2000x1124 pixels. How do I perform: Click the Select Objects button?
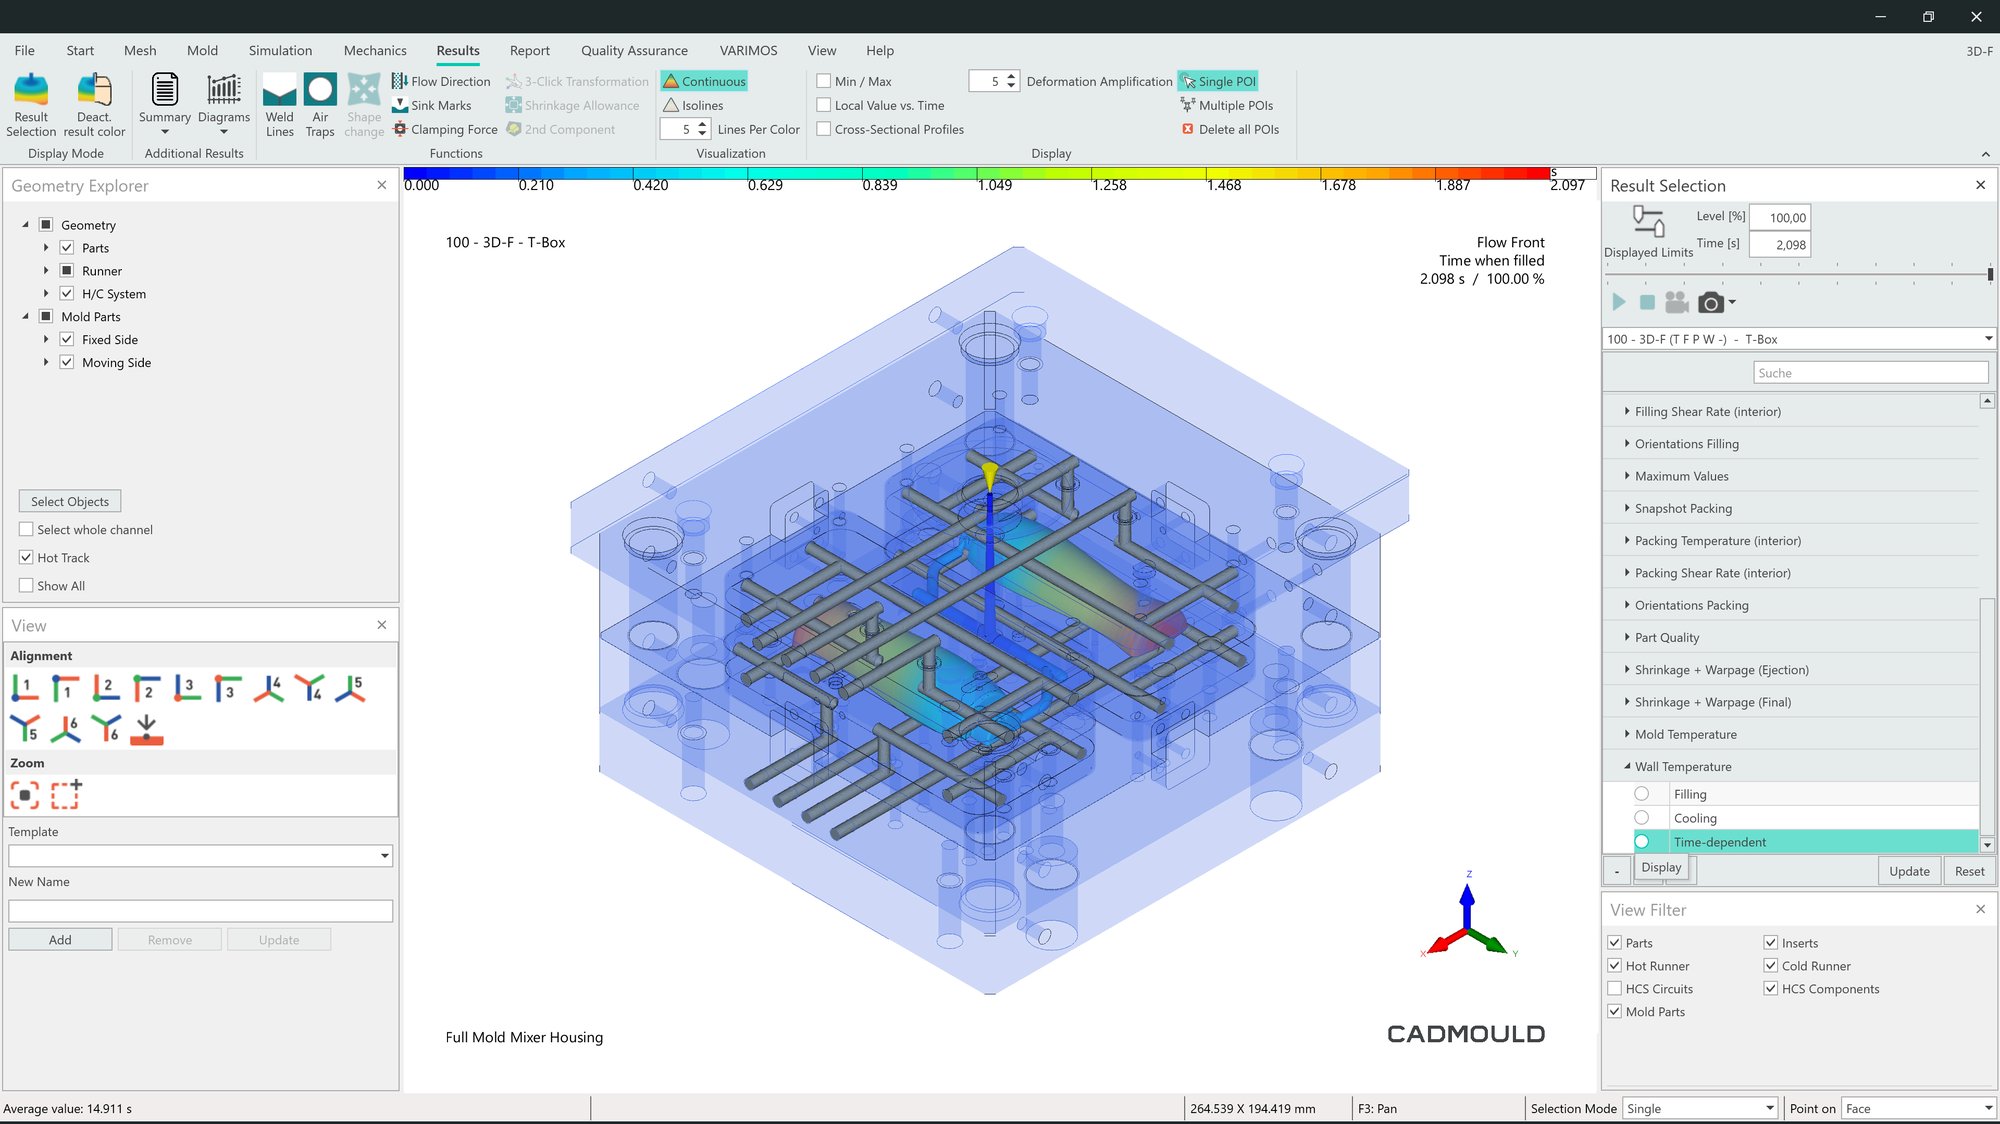pyautogui.click(x=70, y=501)
